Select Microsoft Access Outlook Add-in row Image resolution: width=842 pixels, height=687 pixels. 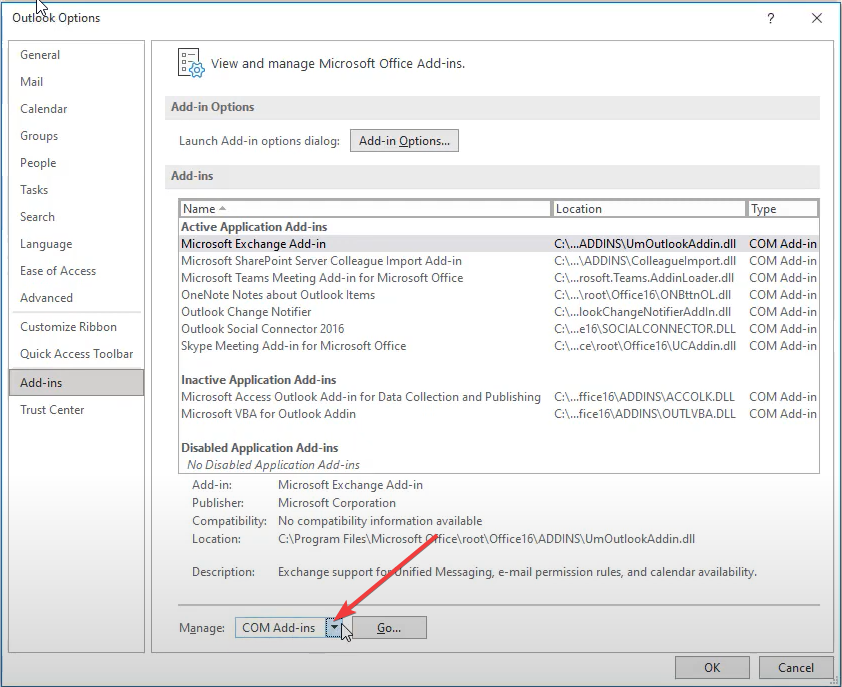pos(499,397)
